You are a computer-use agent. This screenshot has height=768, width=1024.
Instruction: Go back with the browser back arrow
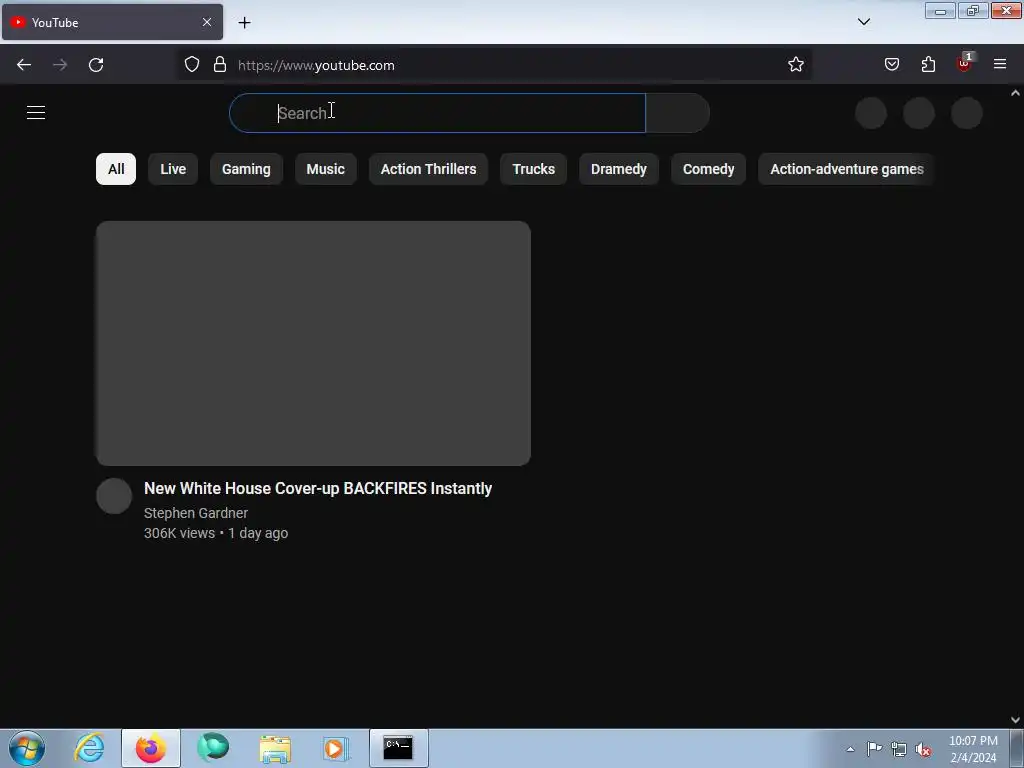pyautogui.click(x=24, y=65)
